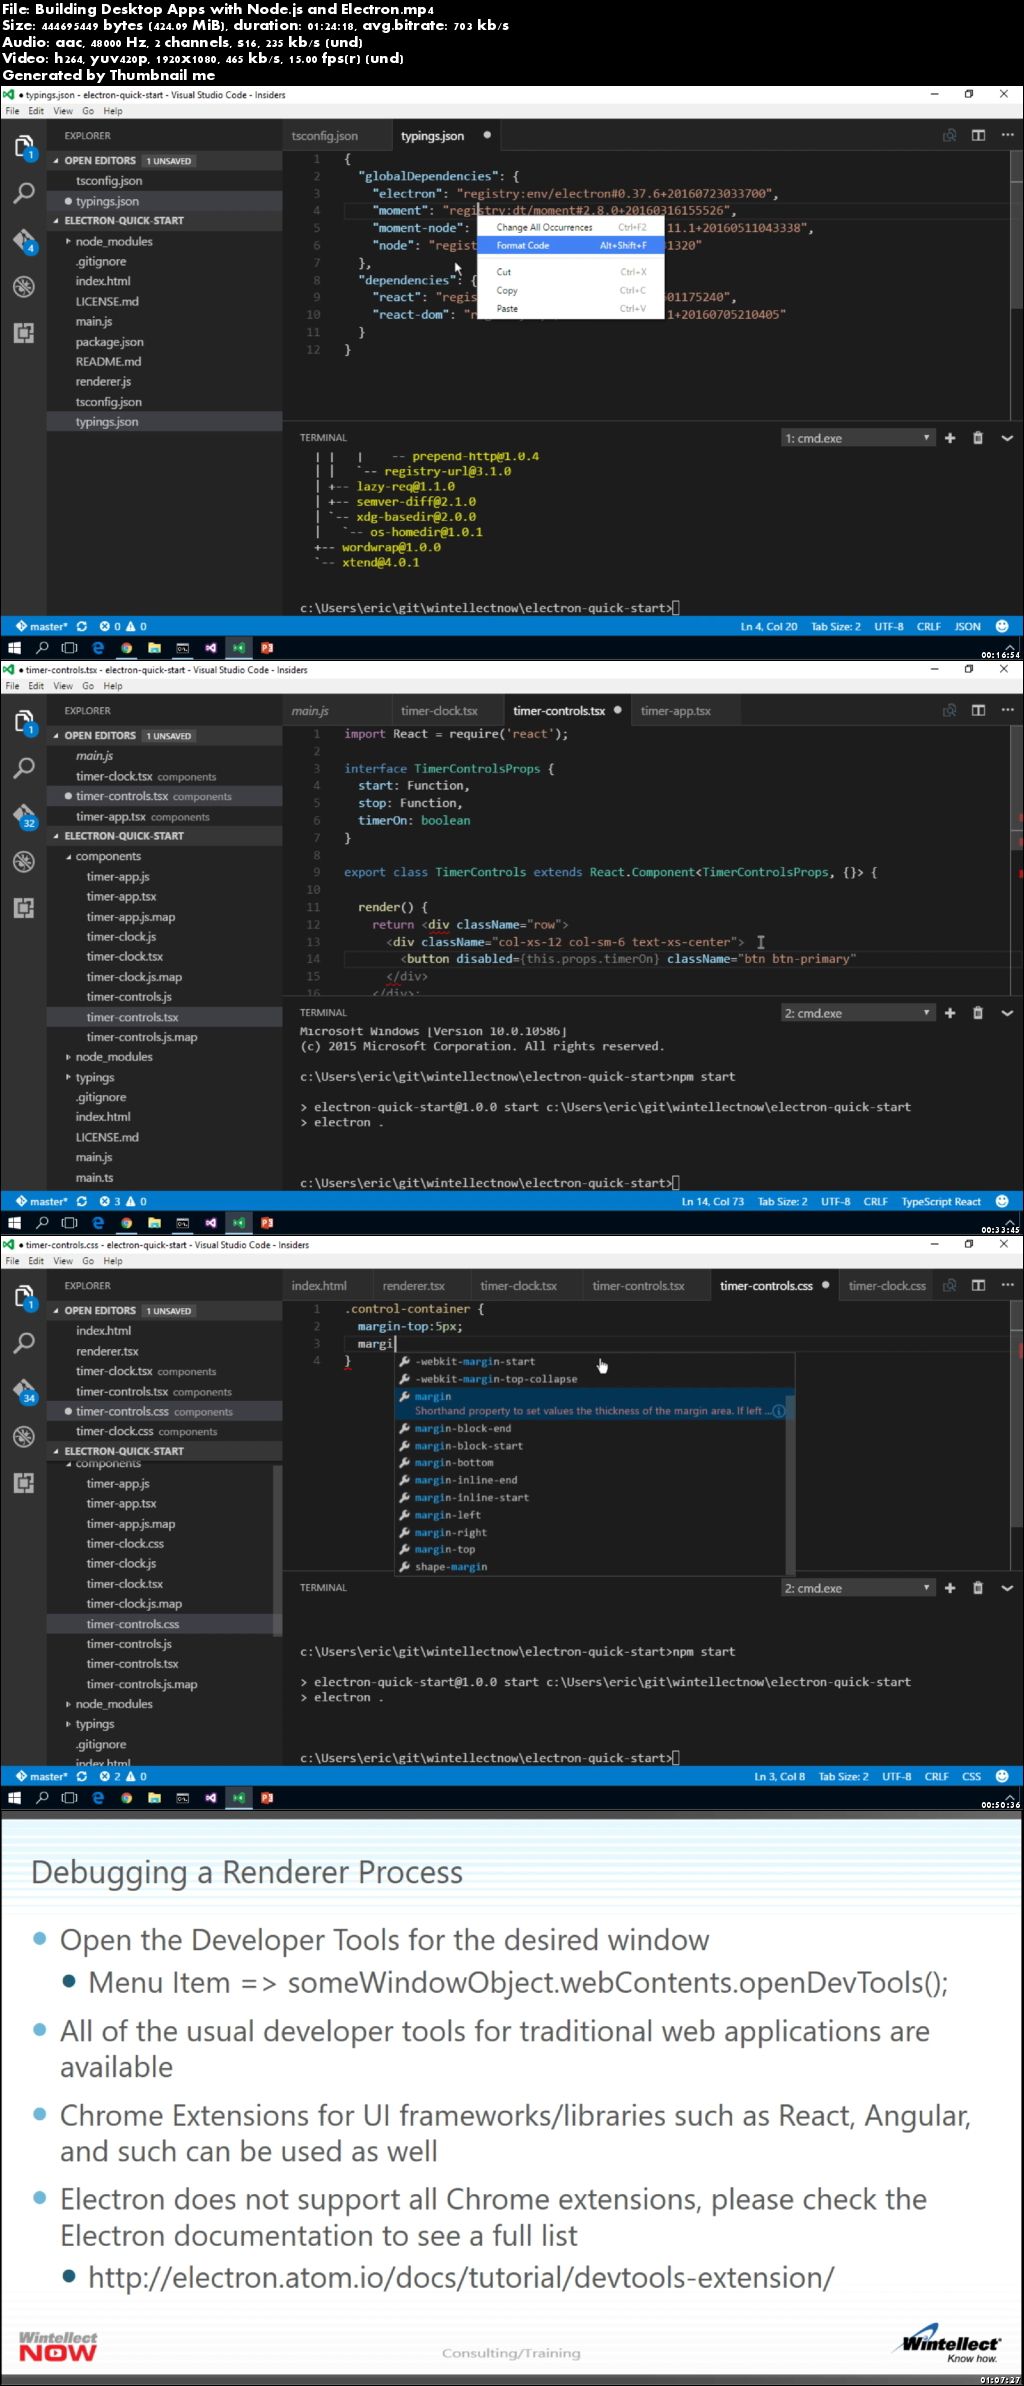Viewport: 1024px width, 2386px height.
Task: Switch to renderer.tsx editor tab
Action: point(414,1286)
